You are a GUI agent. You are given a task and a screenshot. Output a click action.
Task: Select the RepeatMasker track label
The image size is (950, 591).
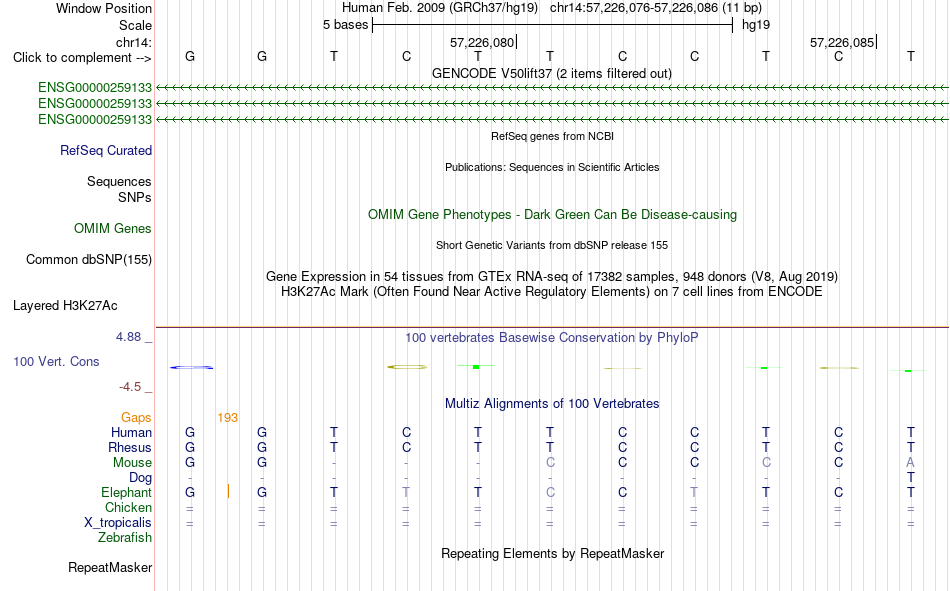coord(110,567)
